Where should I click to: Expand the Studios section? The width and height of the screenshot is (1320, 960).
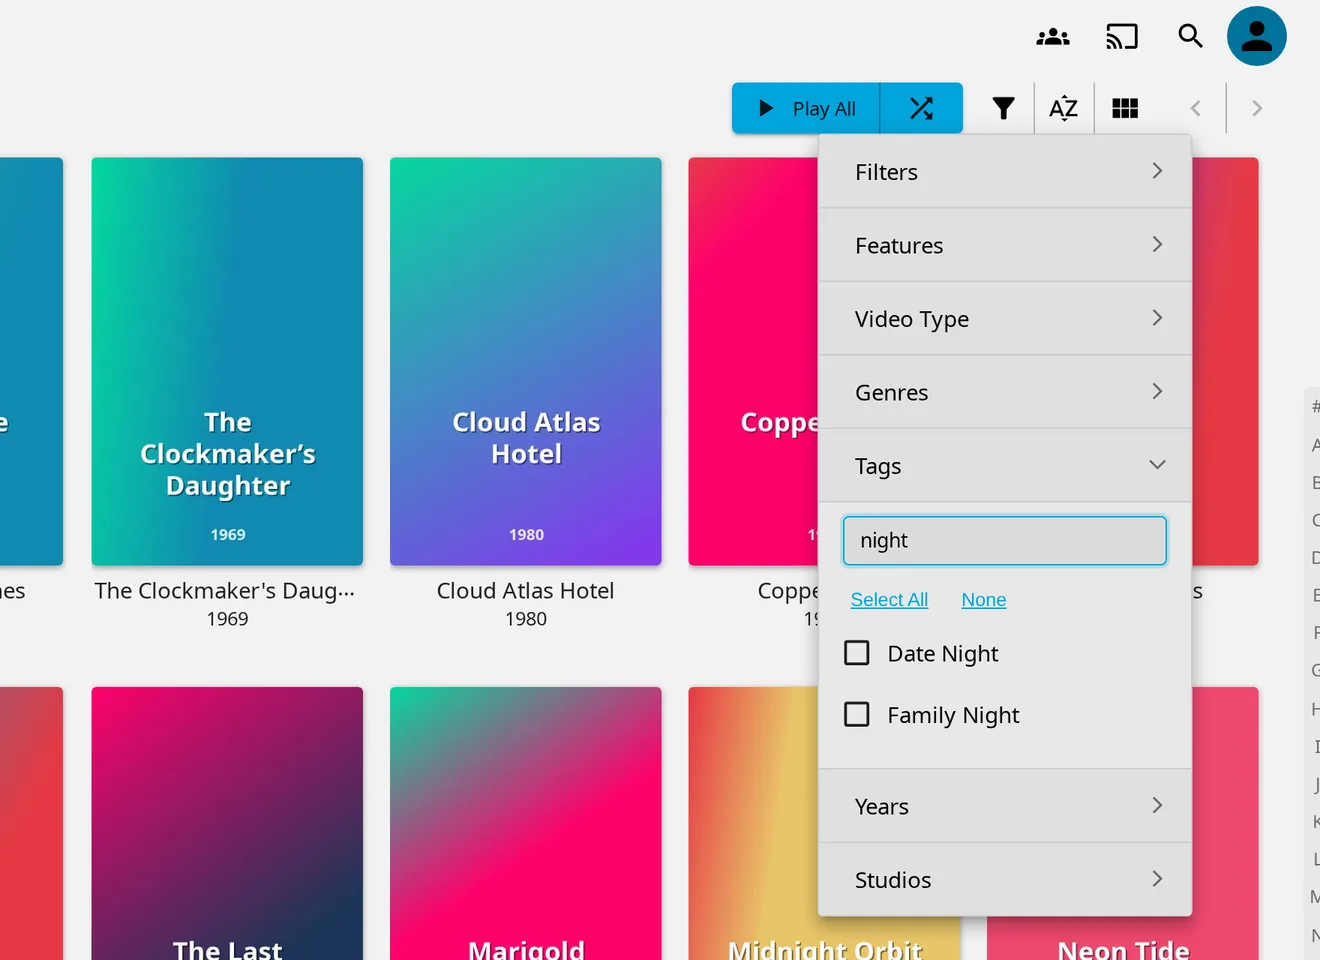1005,880
